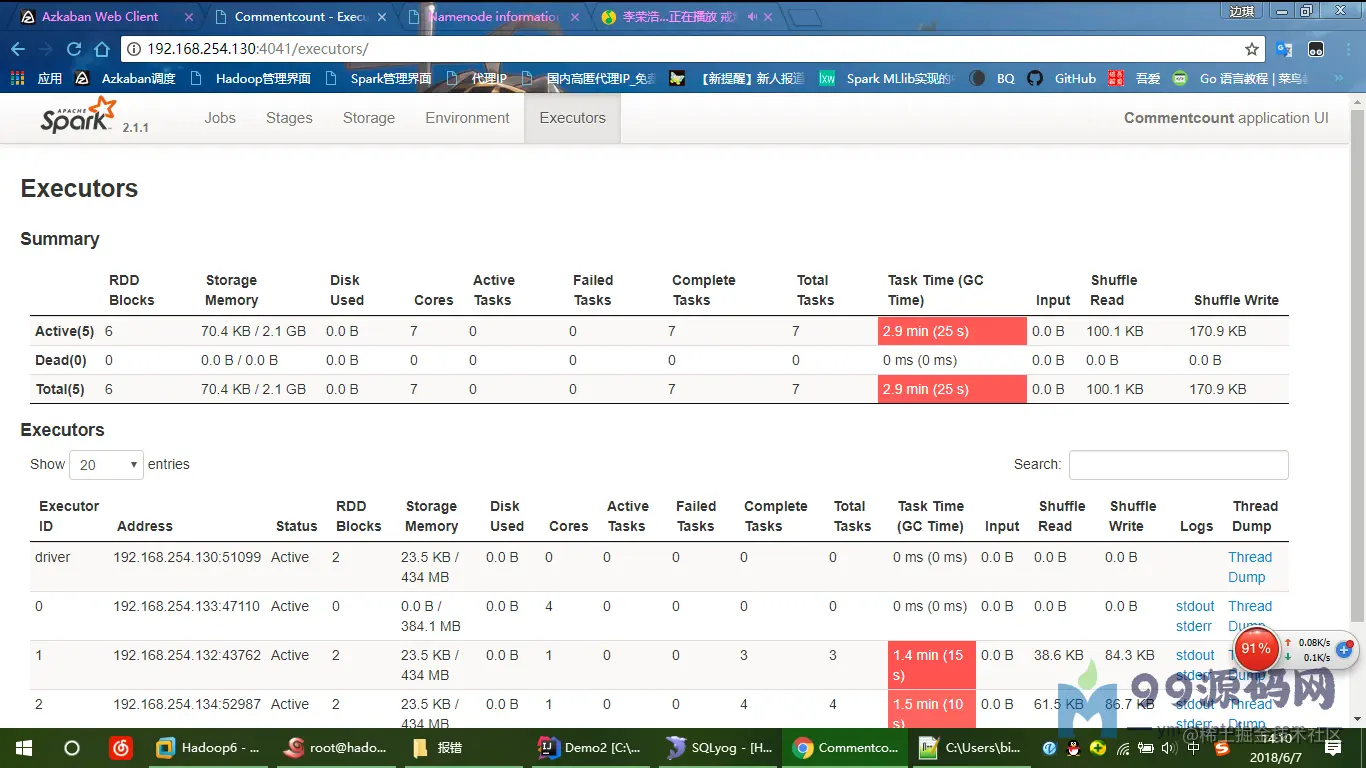1366x768 pixels.
Task: Reload the executors page
Action: [x=73, y=49]
